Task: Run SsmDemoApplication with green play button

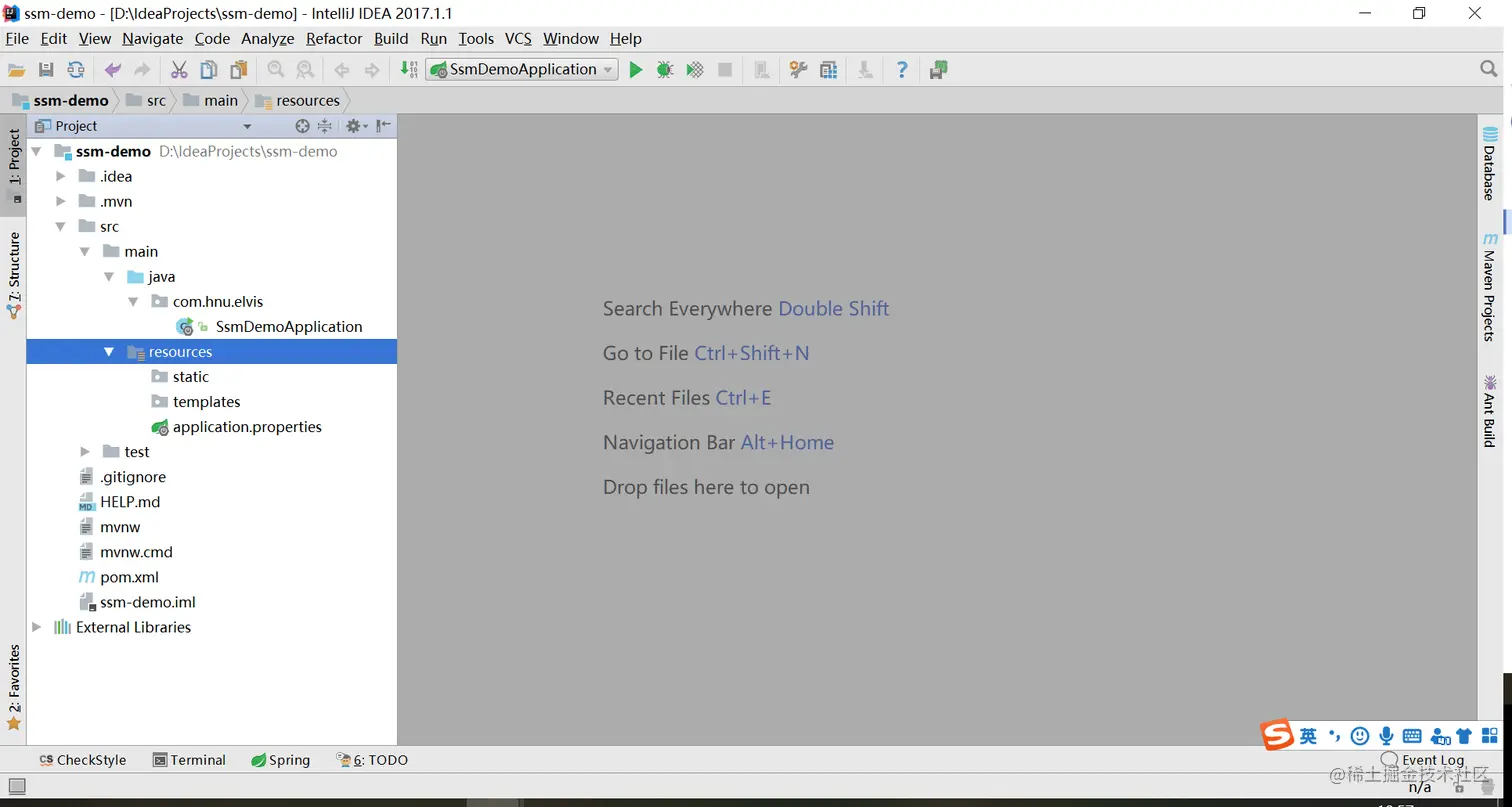Action: pos(635,70)
